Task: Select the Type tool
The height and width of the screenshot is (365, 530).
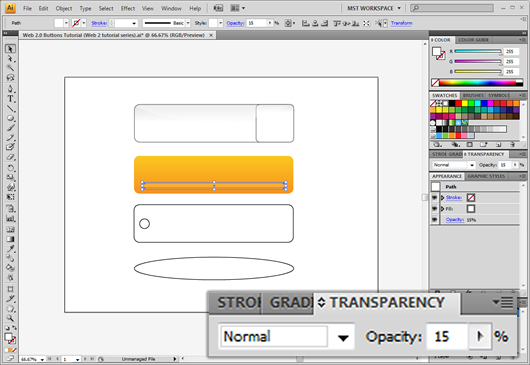Action: [x=10, y=99]
